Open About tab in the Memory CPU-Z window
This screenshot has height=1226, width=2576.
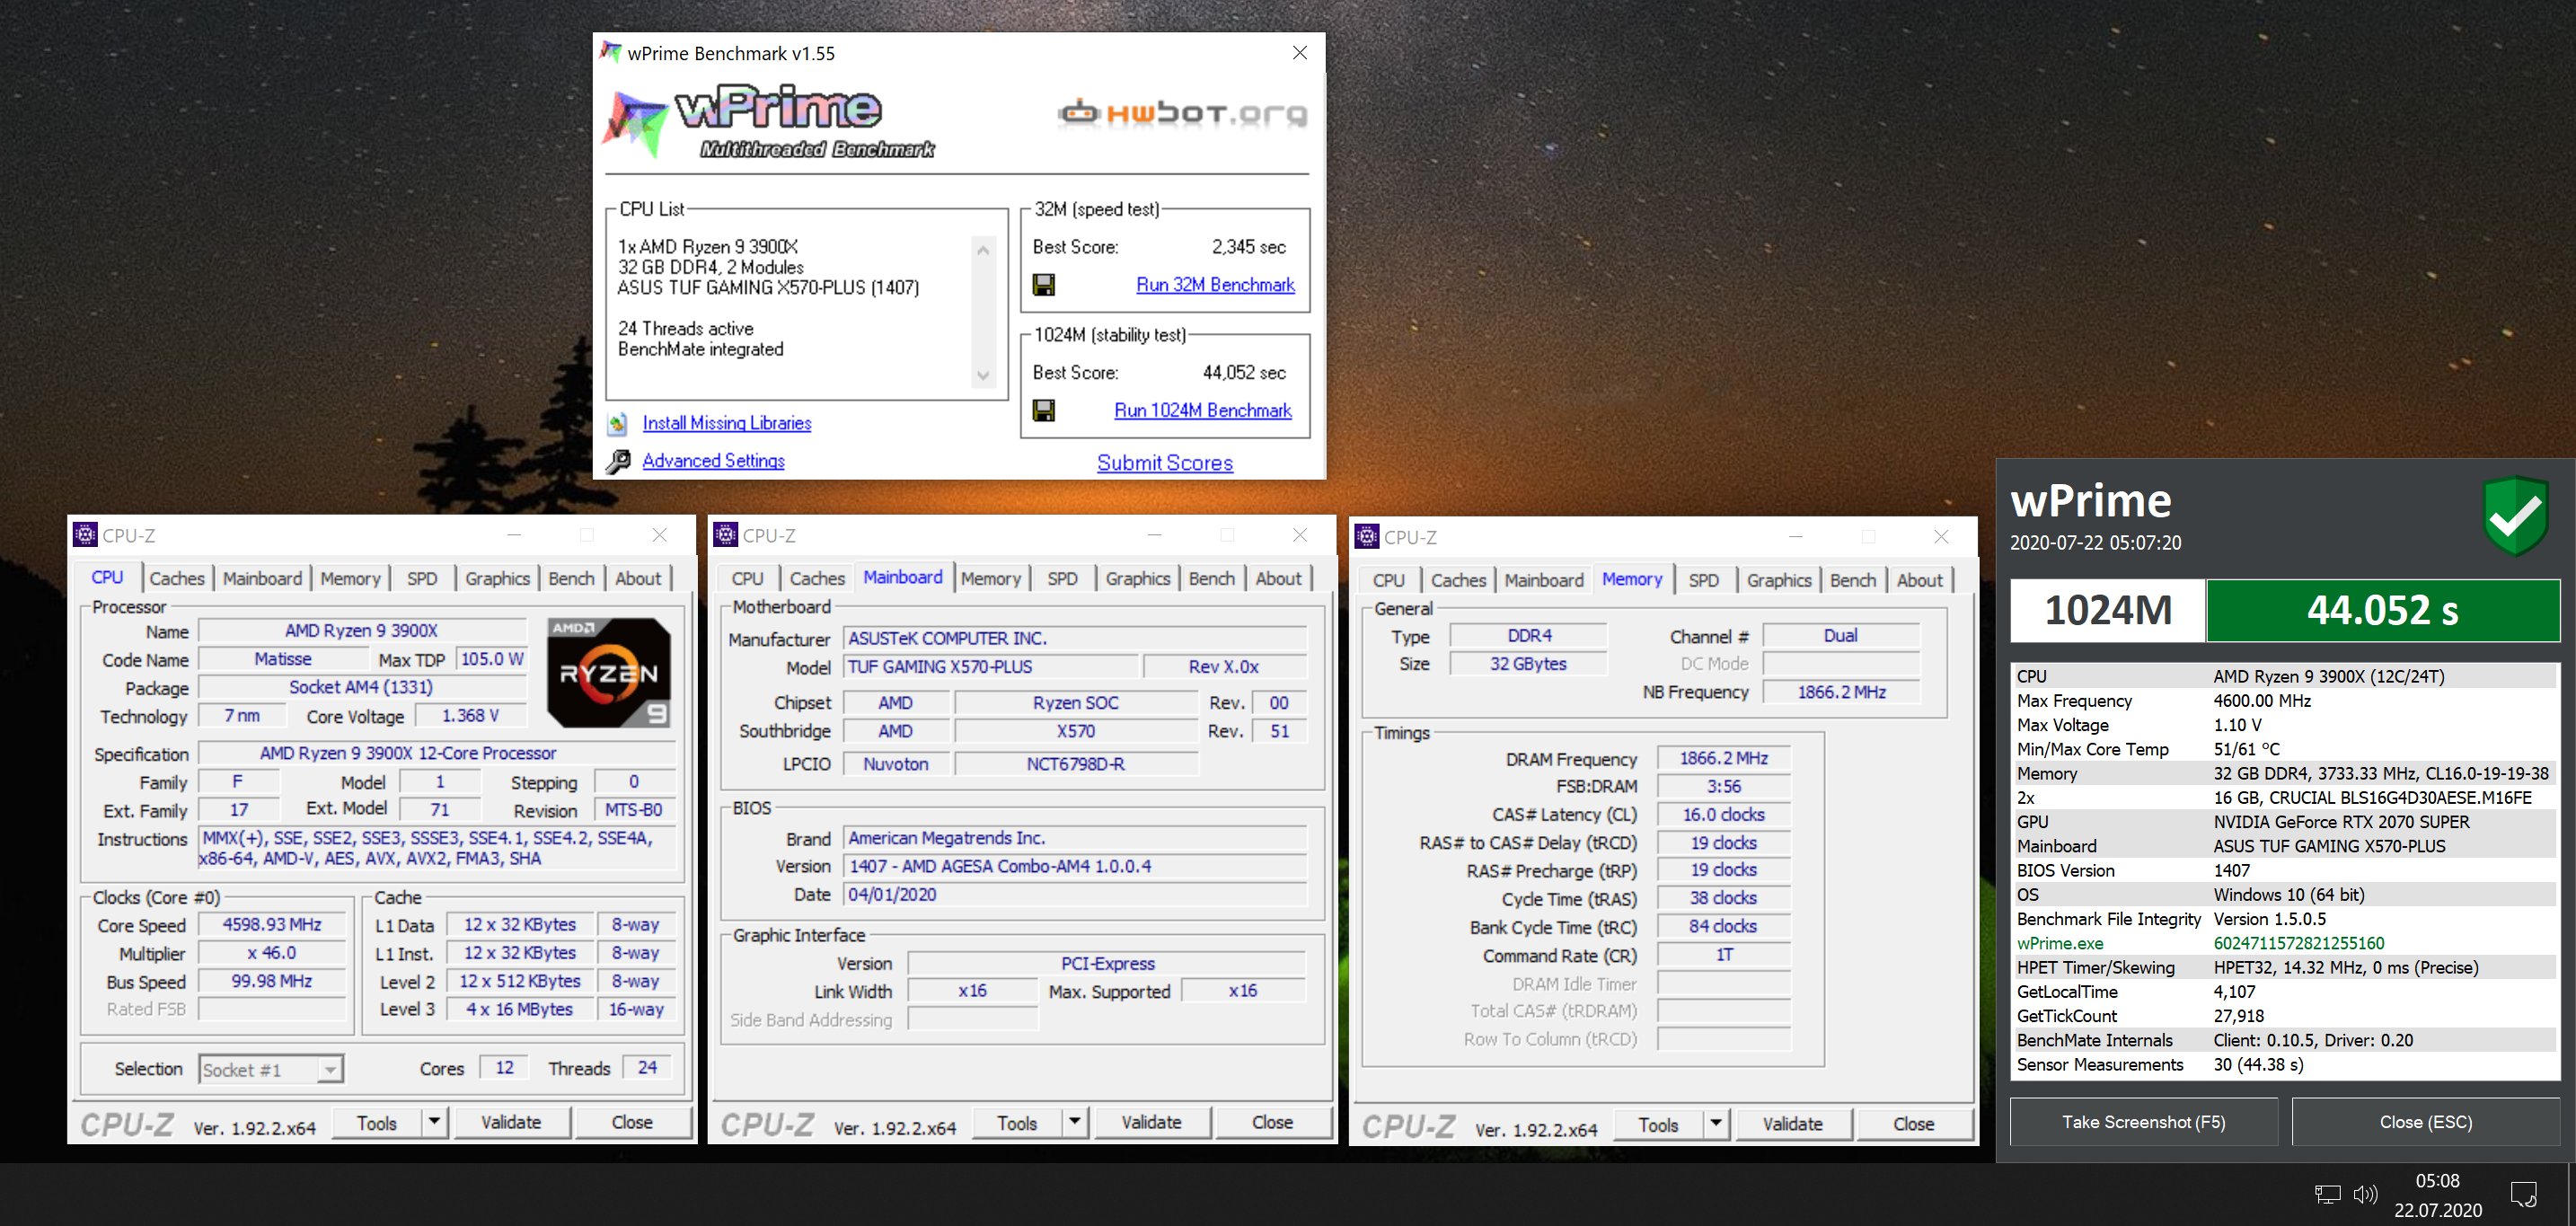coord(1919,580)
